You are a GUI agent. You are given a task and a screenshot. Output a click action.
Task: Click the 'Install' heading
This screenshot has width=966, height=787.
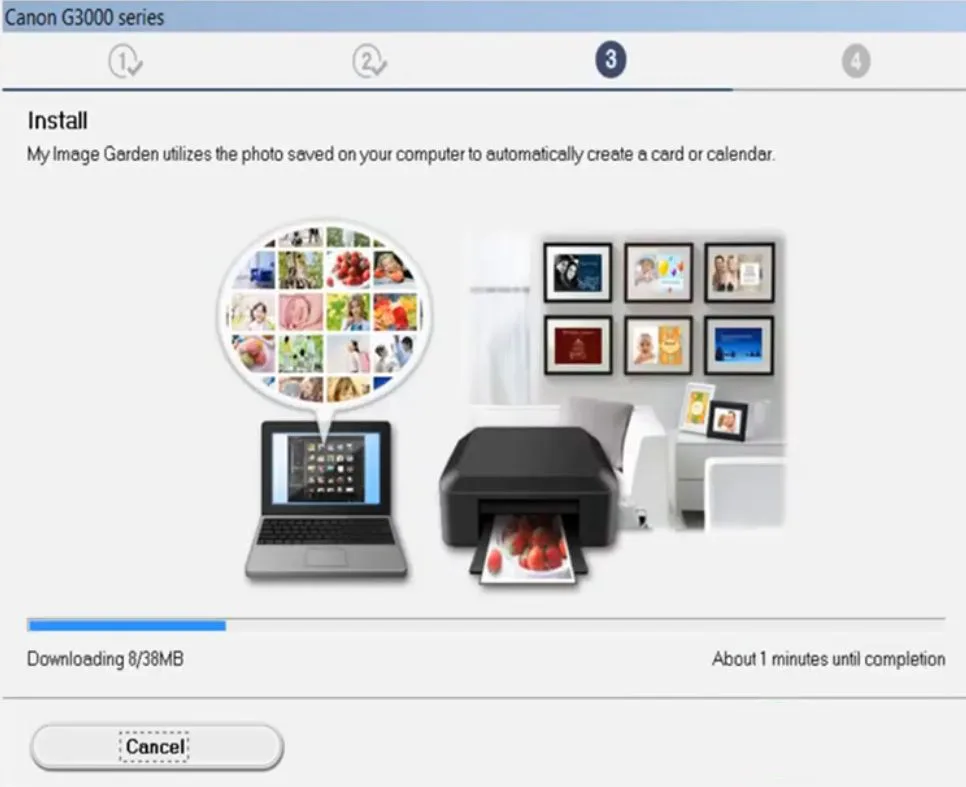57,120
